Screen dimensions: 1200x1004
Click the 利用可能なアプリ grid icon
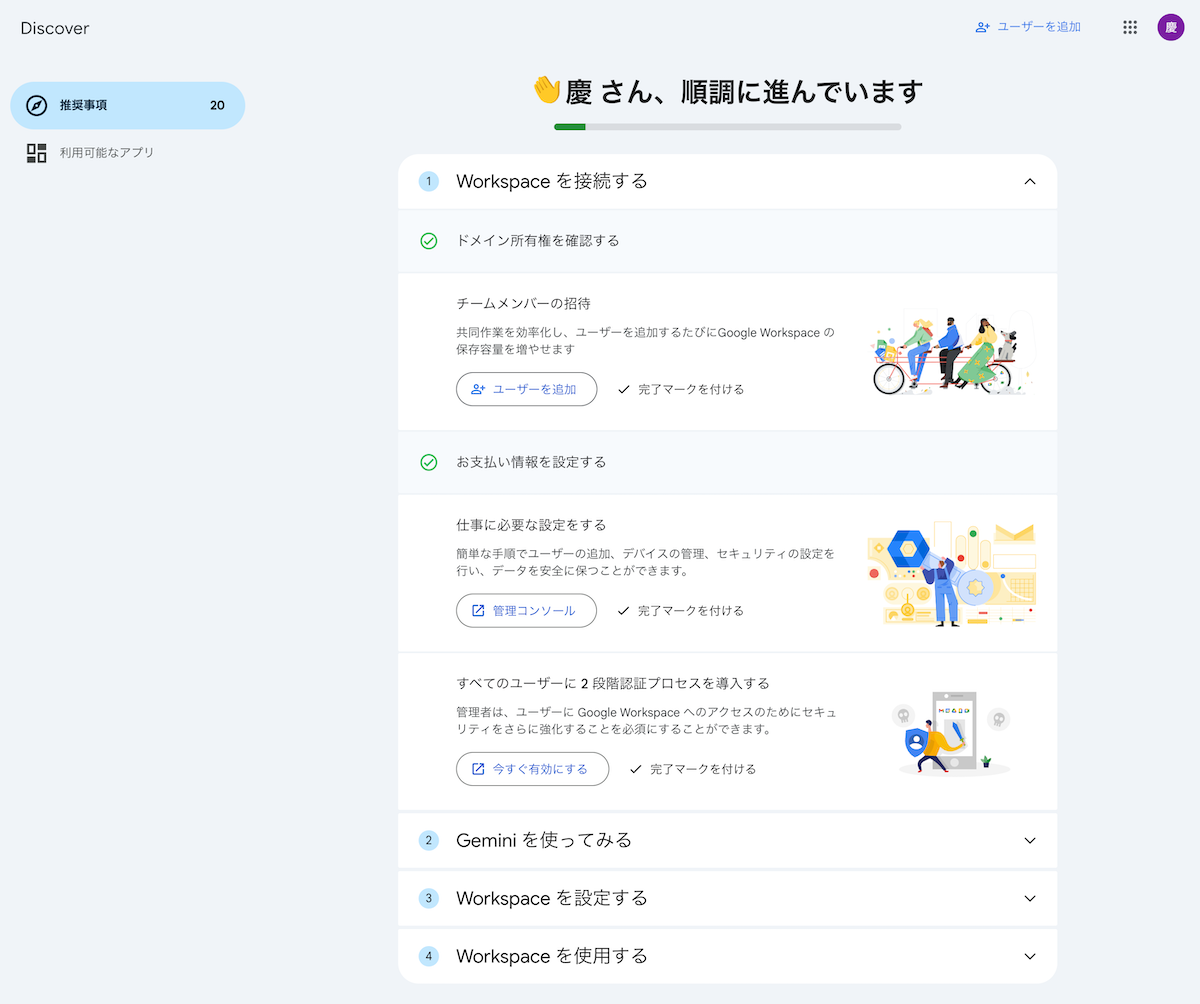[37, 153]
